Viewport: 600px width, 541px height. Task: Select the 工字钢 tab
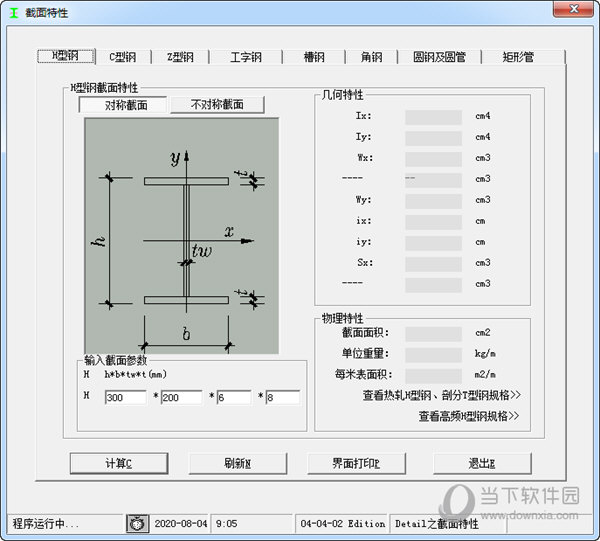tap(245, 57)
